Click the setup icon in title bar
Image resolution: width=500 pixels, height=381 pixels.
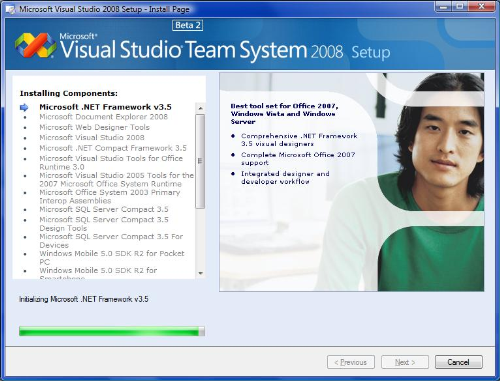coord(11,9)
